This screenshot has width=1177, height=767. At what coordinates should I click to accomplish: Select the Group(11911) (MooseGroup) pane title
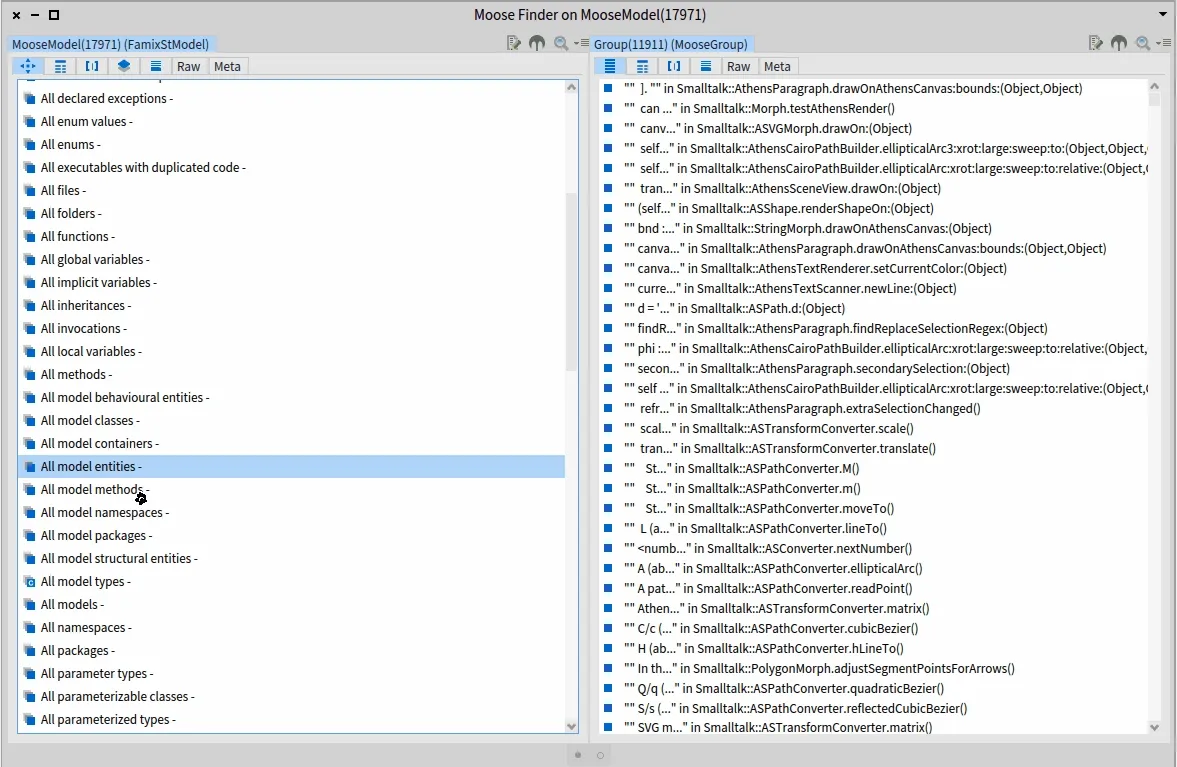[670, 44]
